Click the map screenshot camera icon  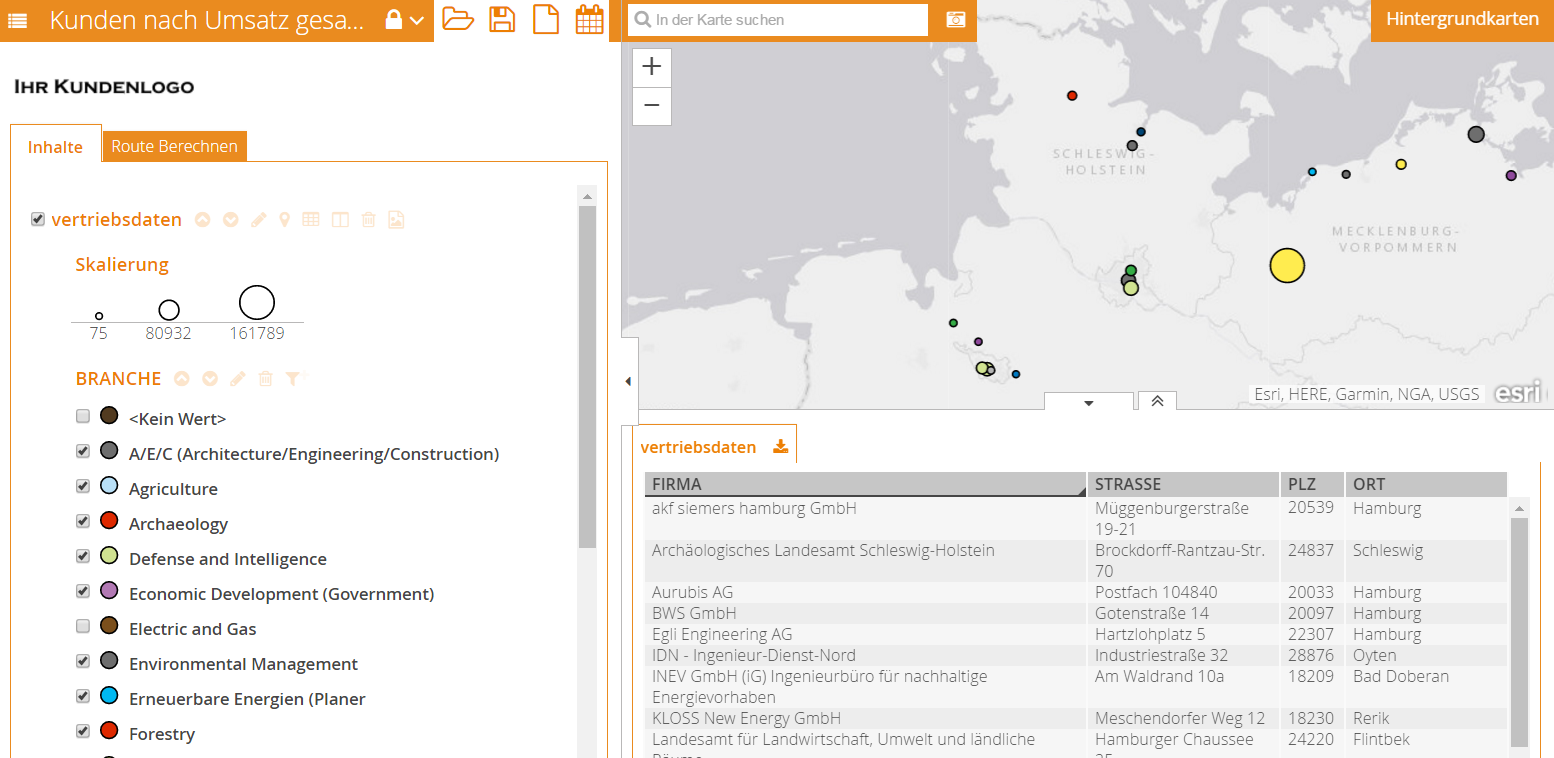pyautogui.click(x=956, y=20)
